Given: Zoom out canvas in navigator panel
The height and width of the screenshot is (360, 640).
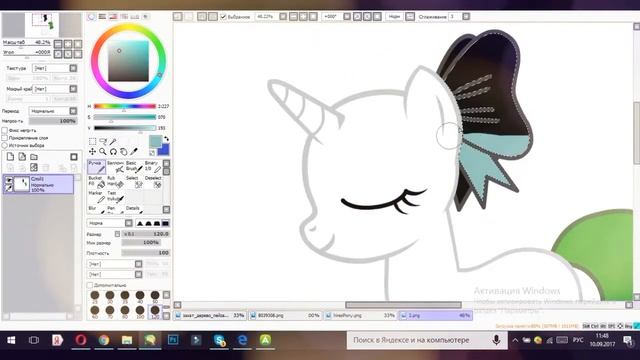Looking at the screenshot, I should pyautogui.click(x=58, y=44).
